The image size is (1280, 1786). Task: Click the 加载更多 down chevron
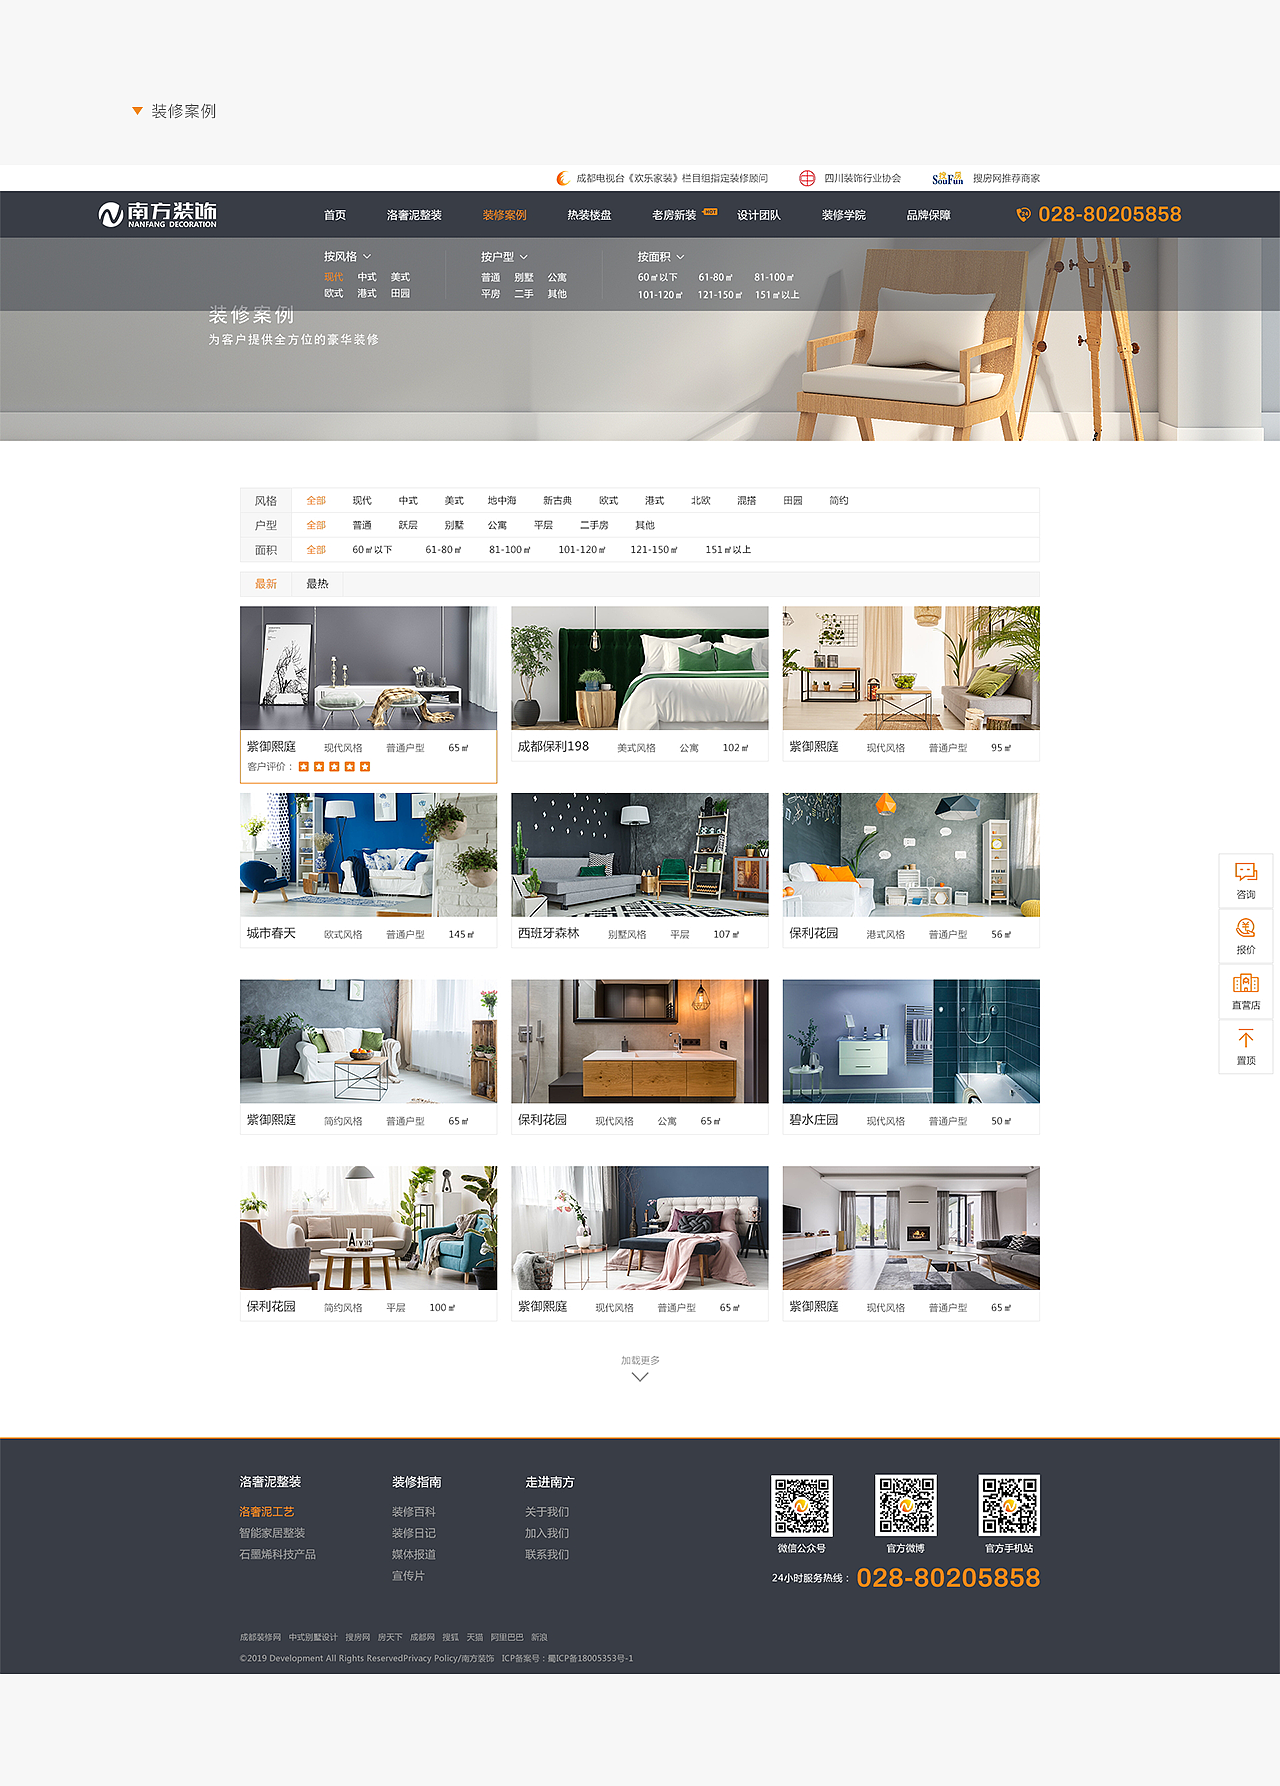click(x=640, y=1377)
